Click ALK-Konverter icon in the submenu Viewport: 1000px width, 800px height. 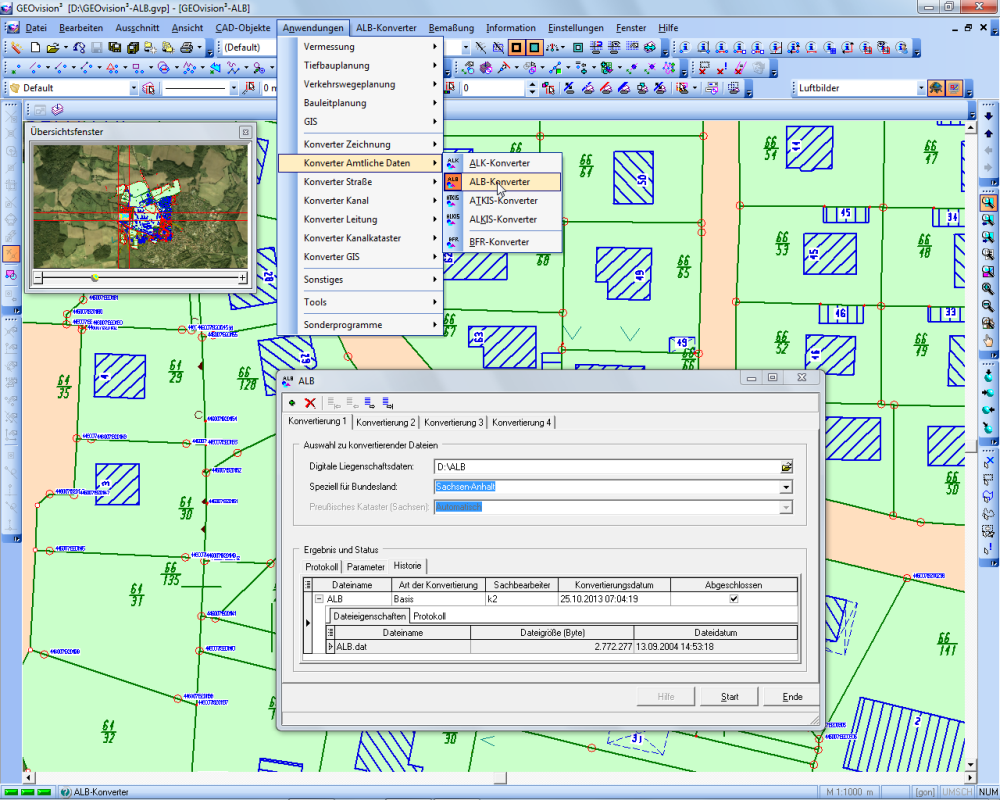453,163
